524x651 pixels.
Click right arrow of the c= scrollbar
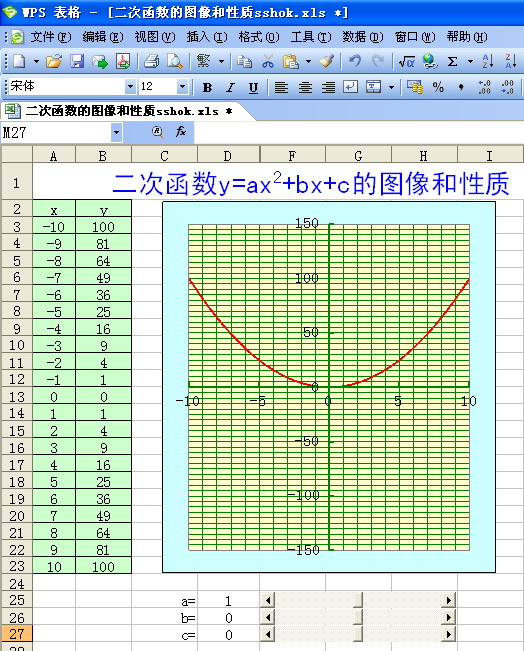tap(448, 634)
